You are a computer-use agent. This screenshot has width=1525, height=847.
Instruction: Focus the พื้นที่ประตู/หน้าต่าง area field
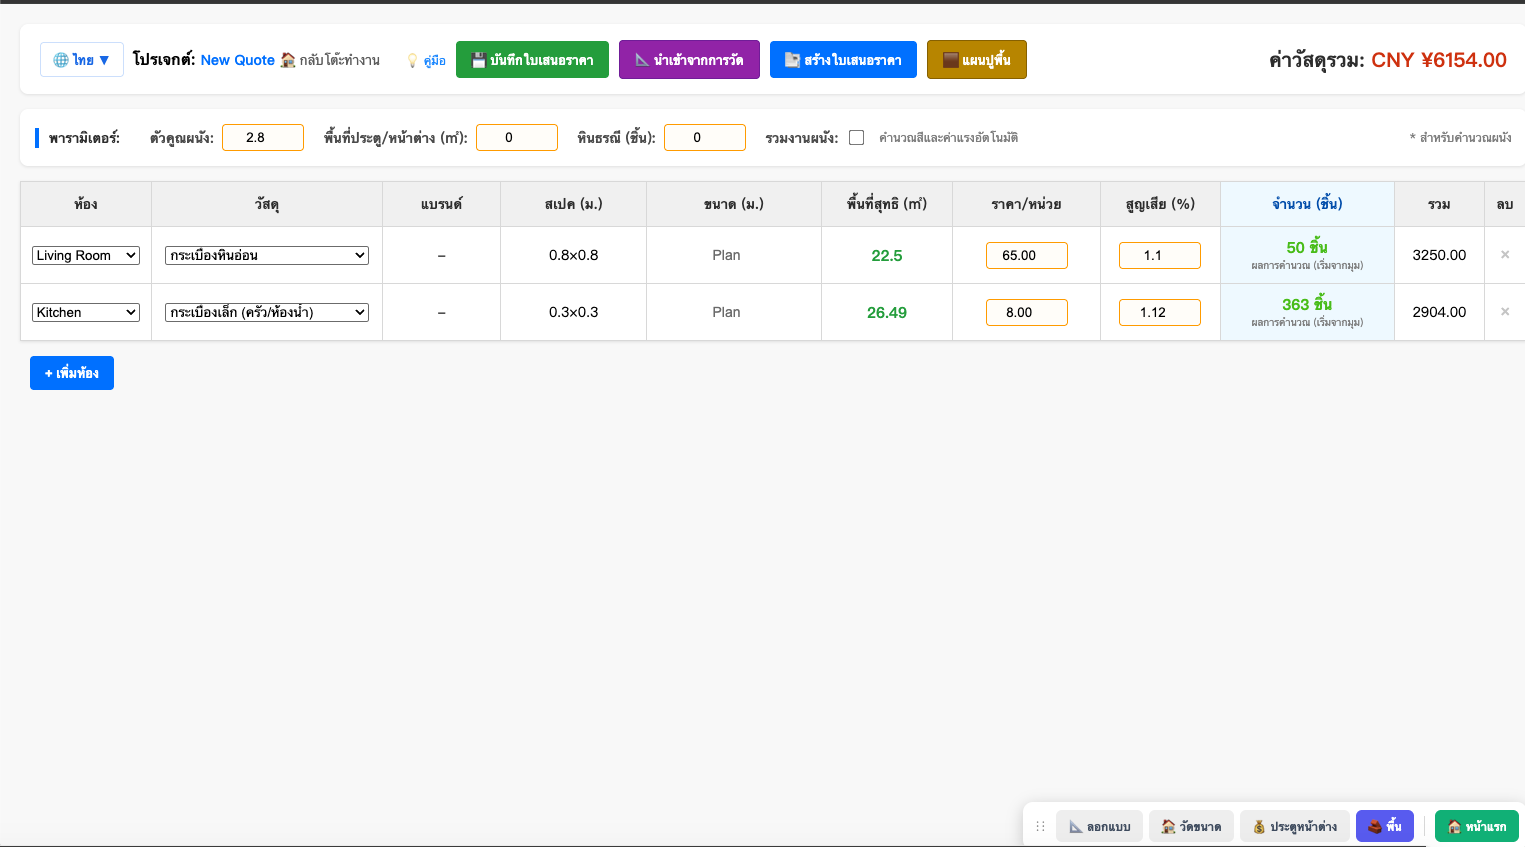coord(517,138)
